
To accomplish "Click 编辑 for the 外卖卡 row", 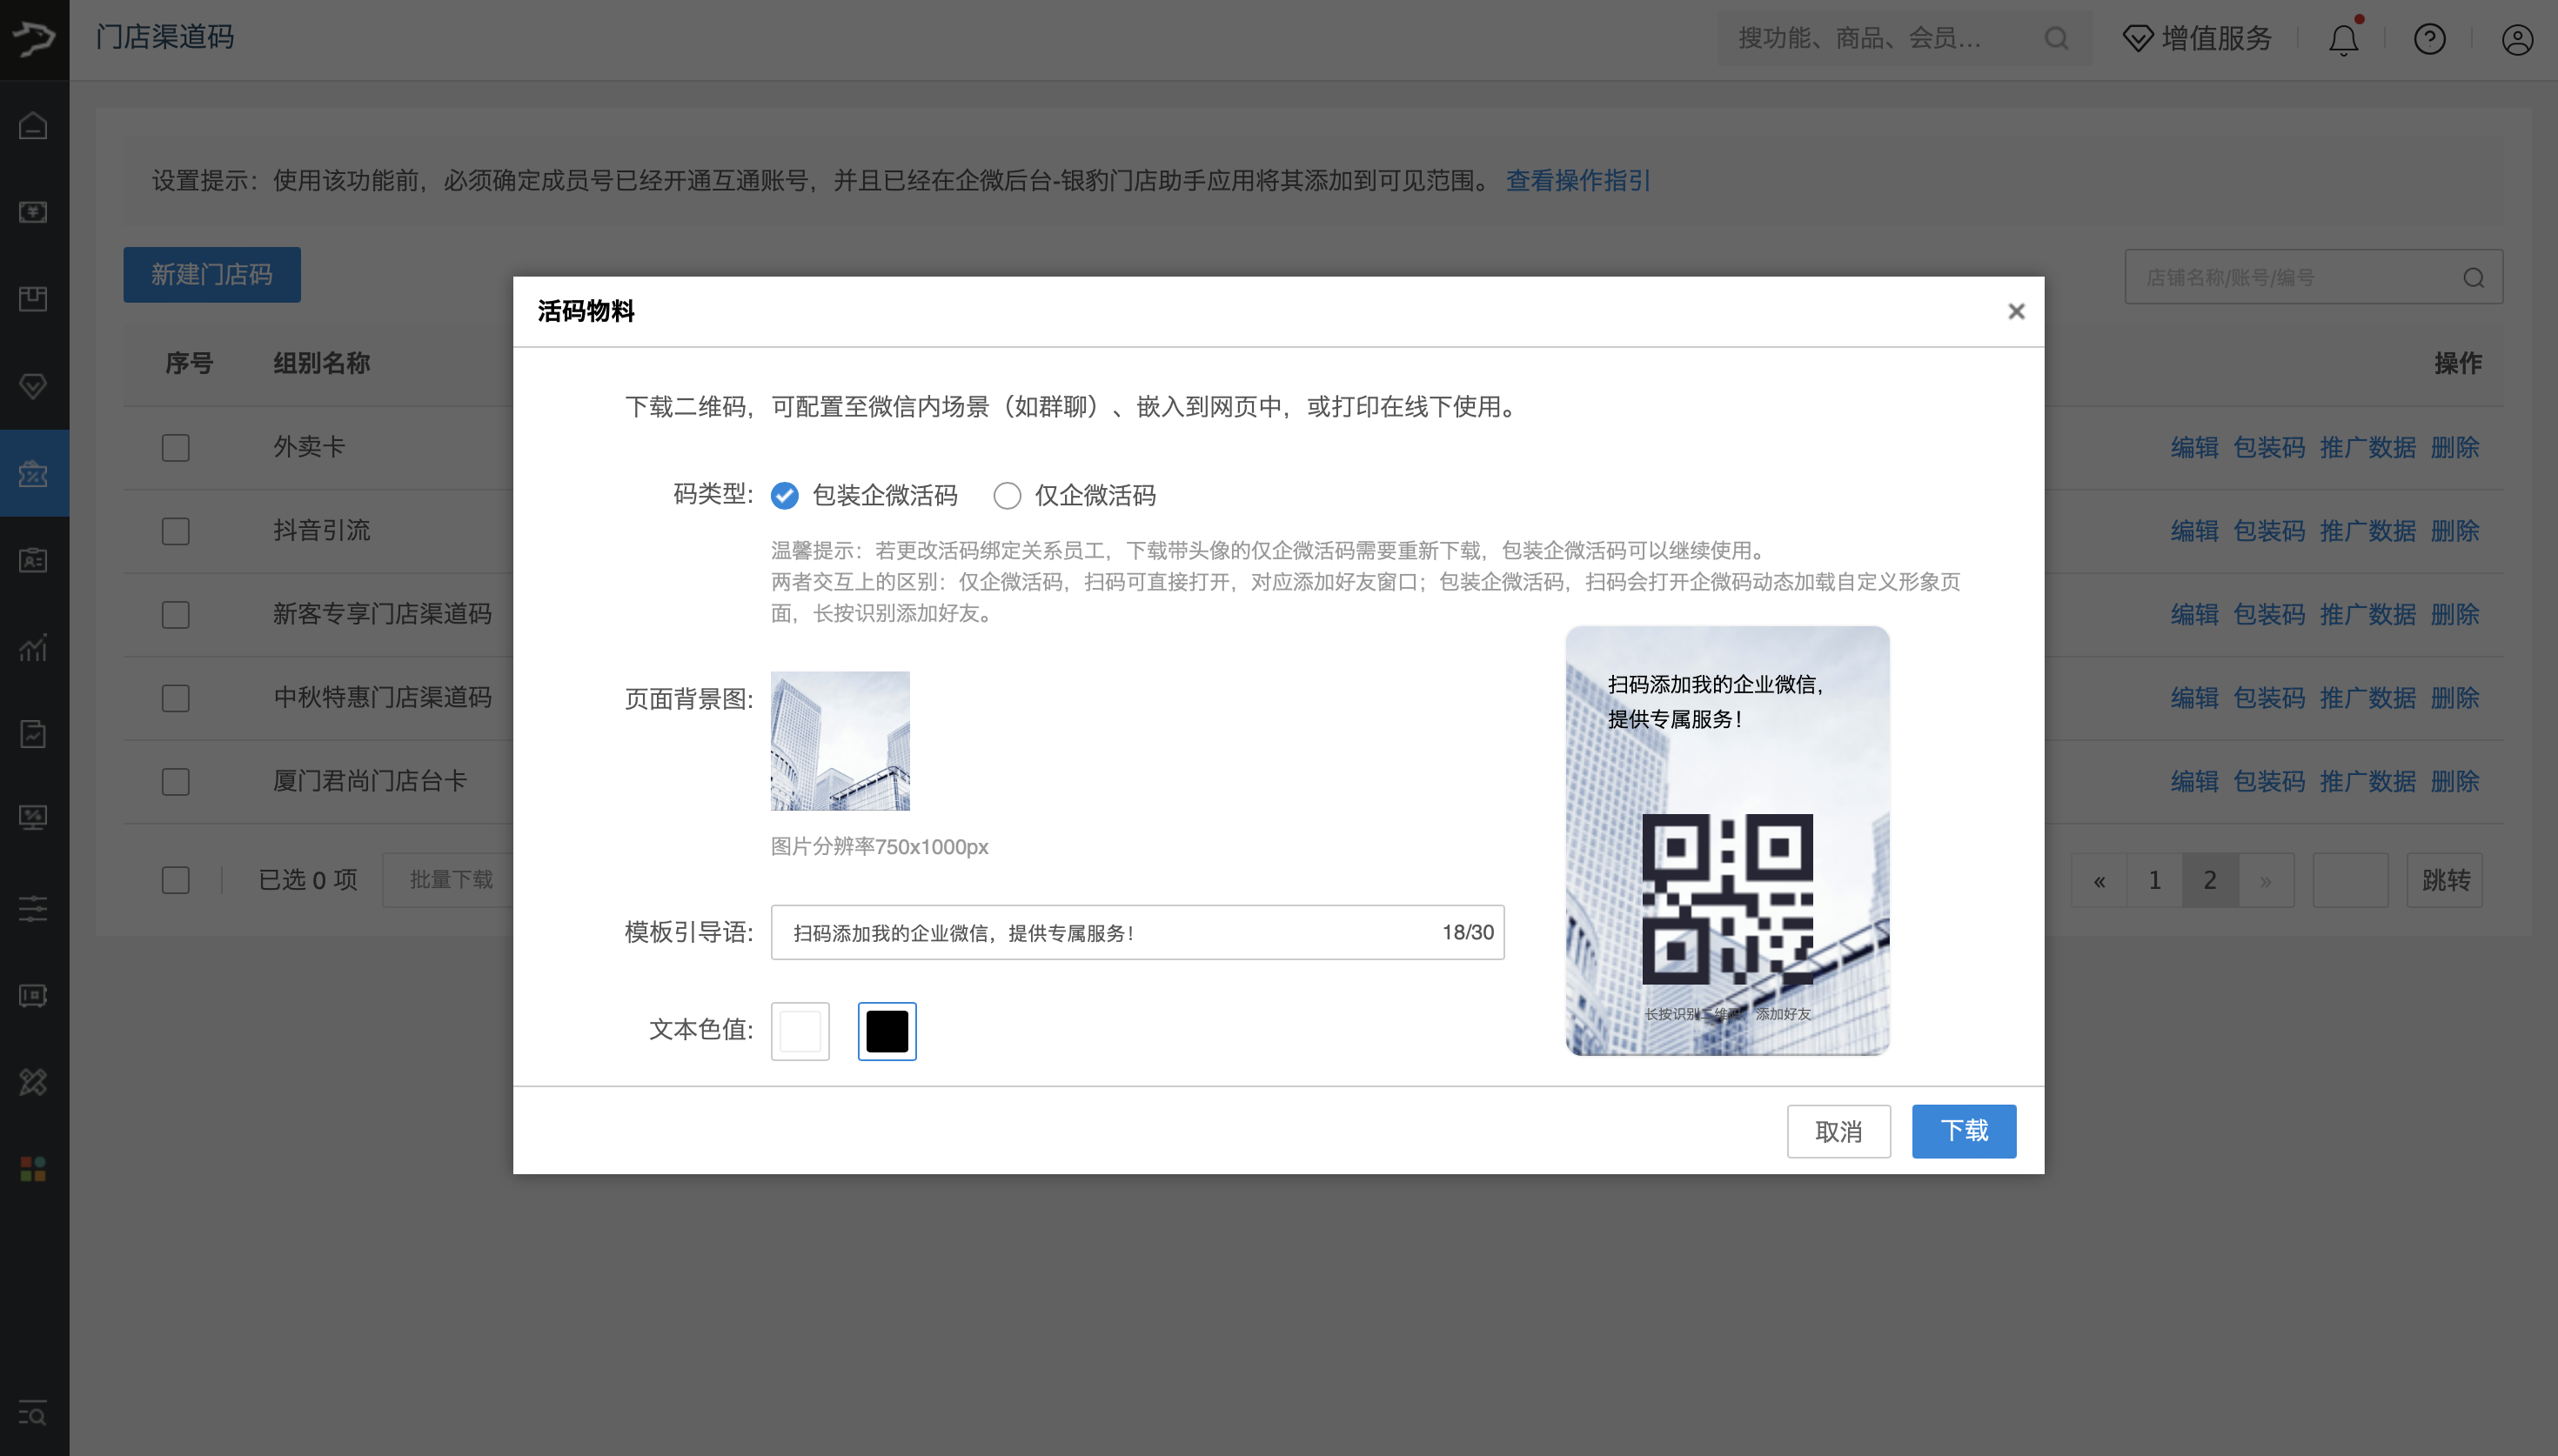I will [x=2195, y=447].
